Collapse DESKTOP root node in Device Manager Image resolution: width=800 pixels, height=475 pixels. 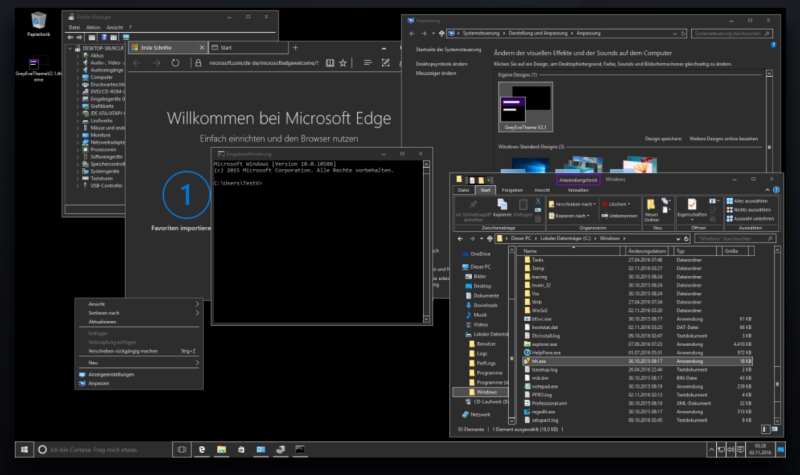(x=70, y=48)
